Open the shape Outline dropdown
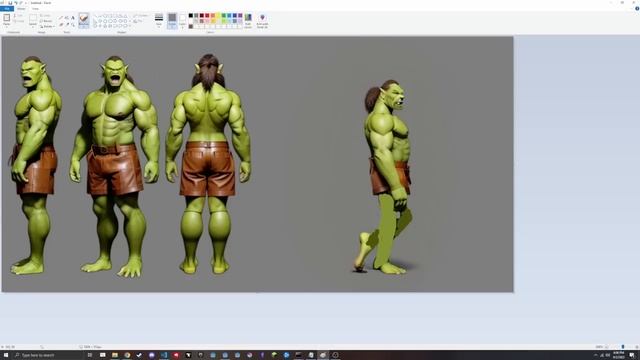Image resolution: width=640 pixels, height=360 pixels. point(140,16)
